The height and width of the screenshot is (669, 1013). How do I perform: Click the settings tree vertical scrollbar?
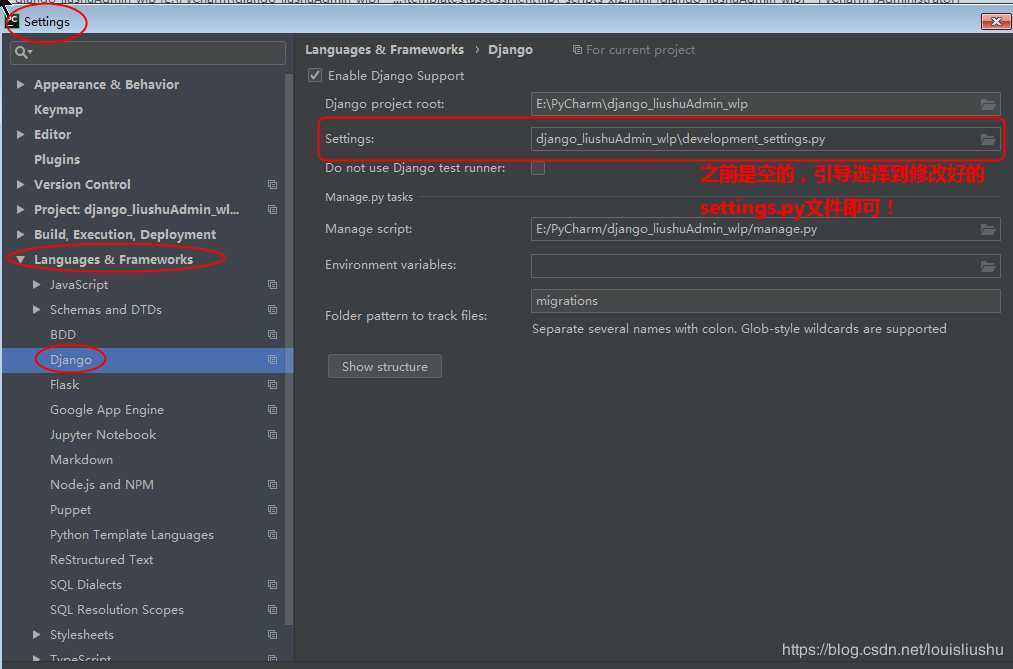pos(289,349)
